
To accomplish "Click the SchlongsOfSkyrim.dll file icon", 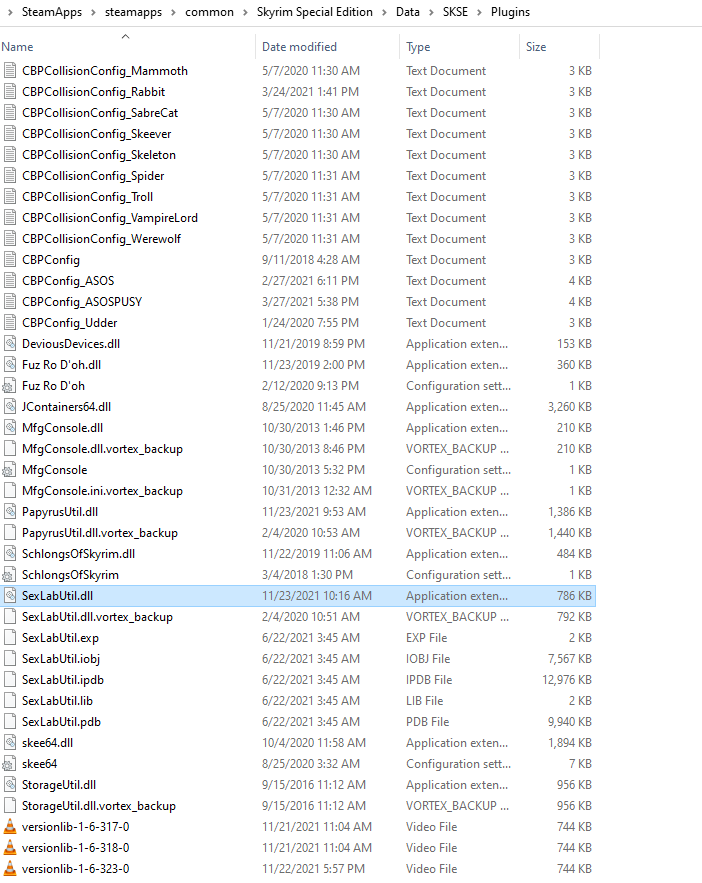I will click(x=10, y=554).
